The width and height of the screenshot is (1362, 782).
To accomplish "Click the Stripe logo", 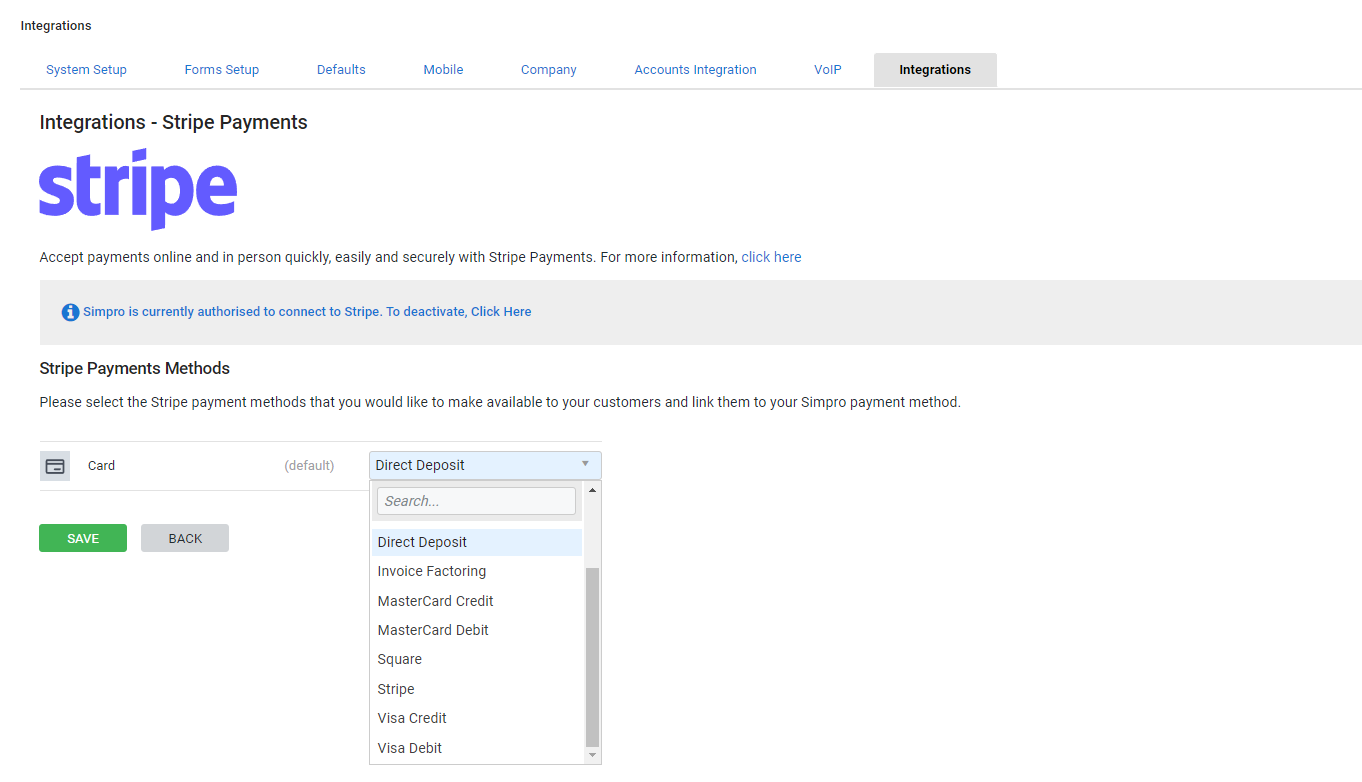I will [138, 189].
